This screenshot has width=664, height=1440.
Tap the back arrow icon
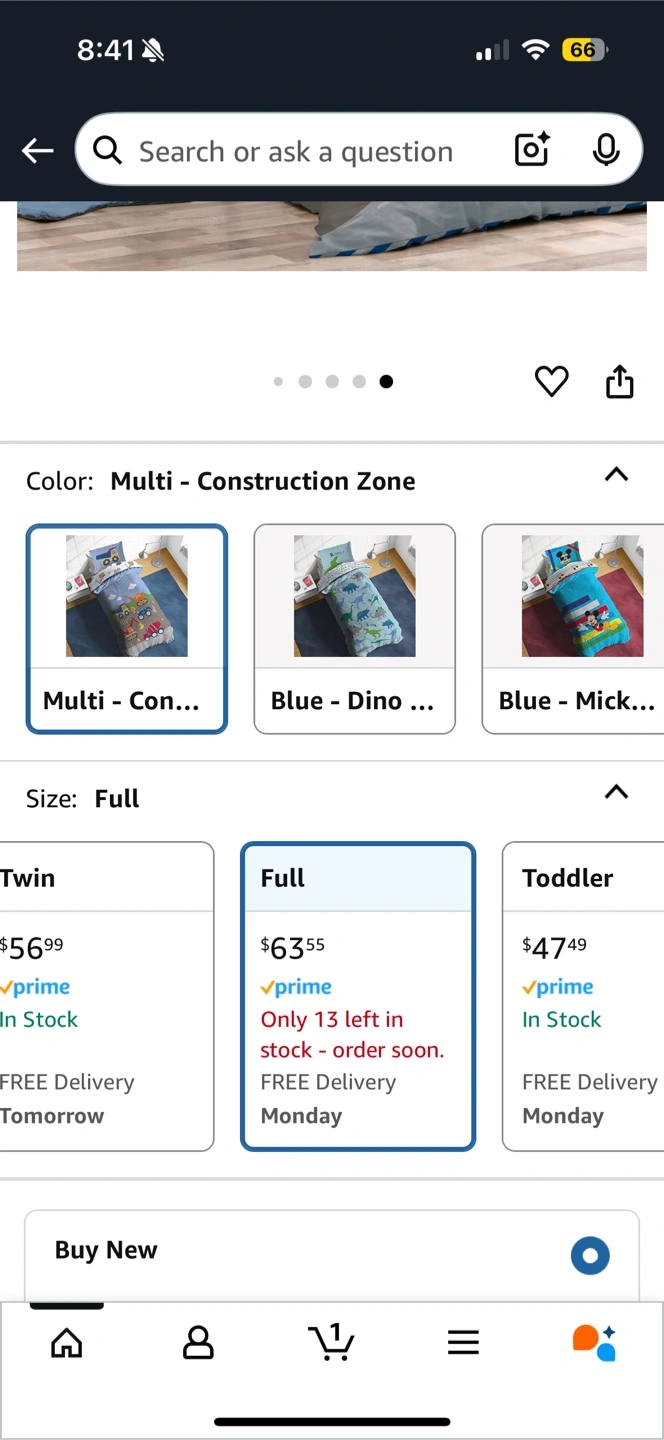pos(38,151)
